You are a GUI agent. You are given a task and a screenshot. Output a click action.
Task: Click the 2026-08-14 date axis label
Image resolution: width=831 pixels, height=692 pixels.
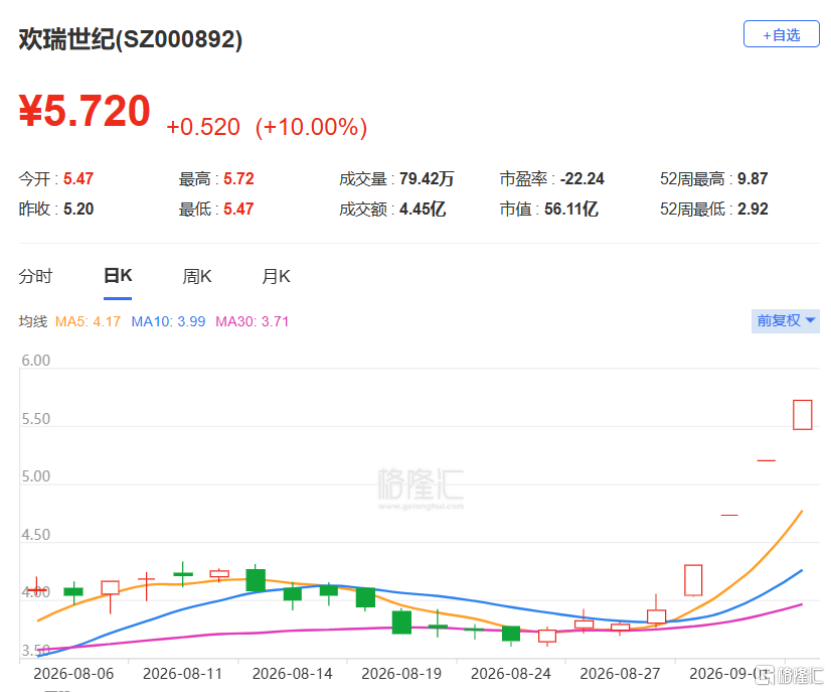point(292,673)
